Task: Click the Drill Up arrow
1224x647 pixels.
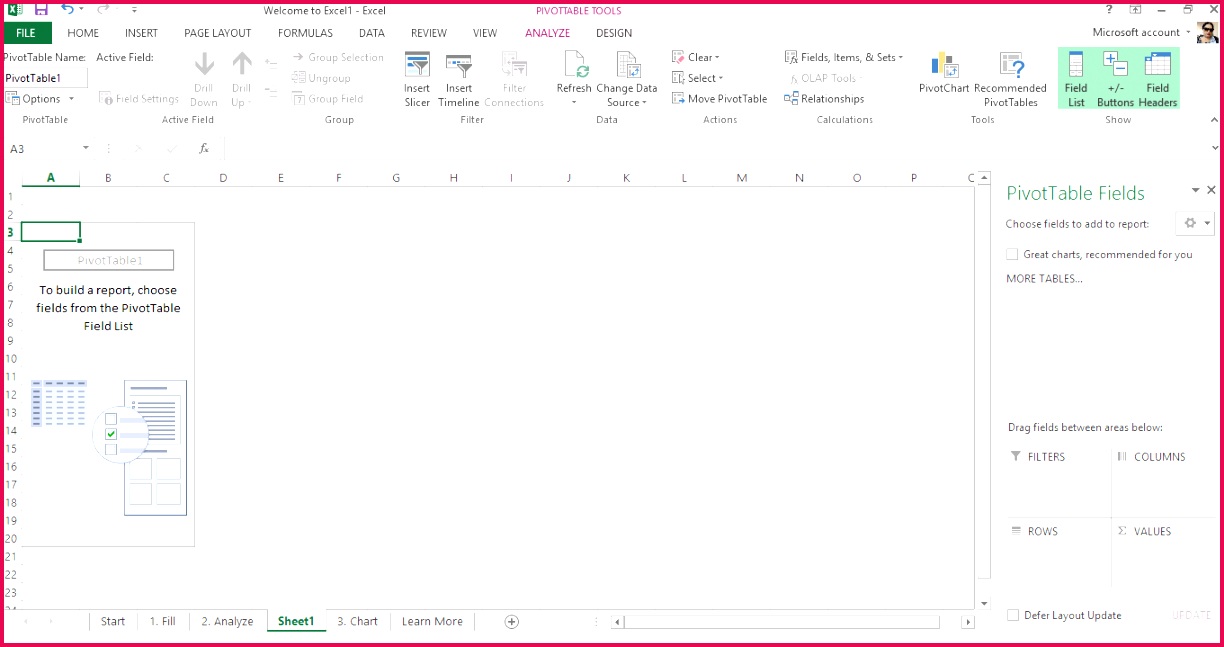Action: pos(241,80)
